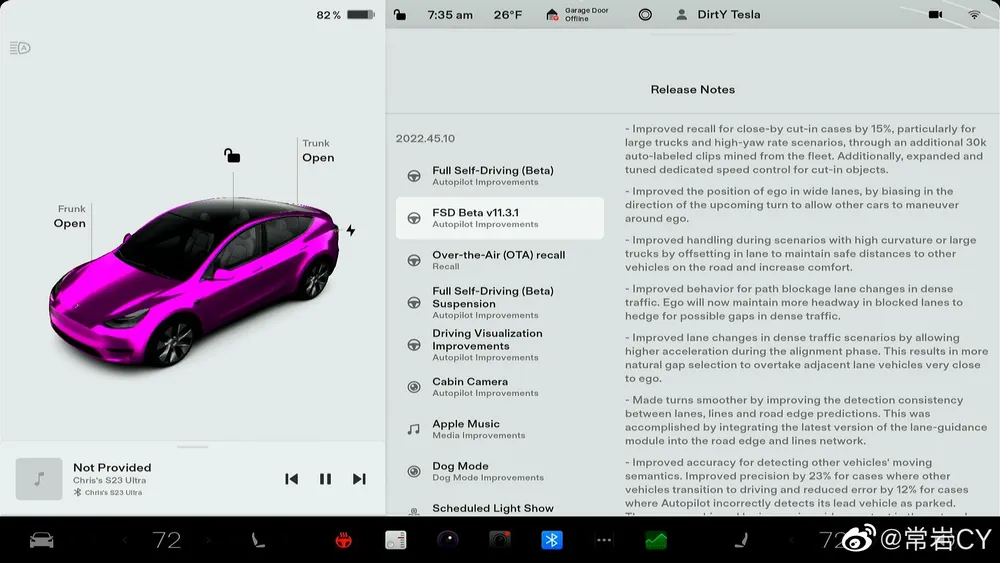Image resolution: width=1000 pixels, height=563 pixels.
Task: Tap camera icon beside Cabin Camera
Action: click(x=414, y=387)
